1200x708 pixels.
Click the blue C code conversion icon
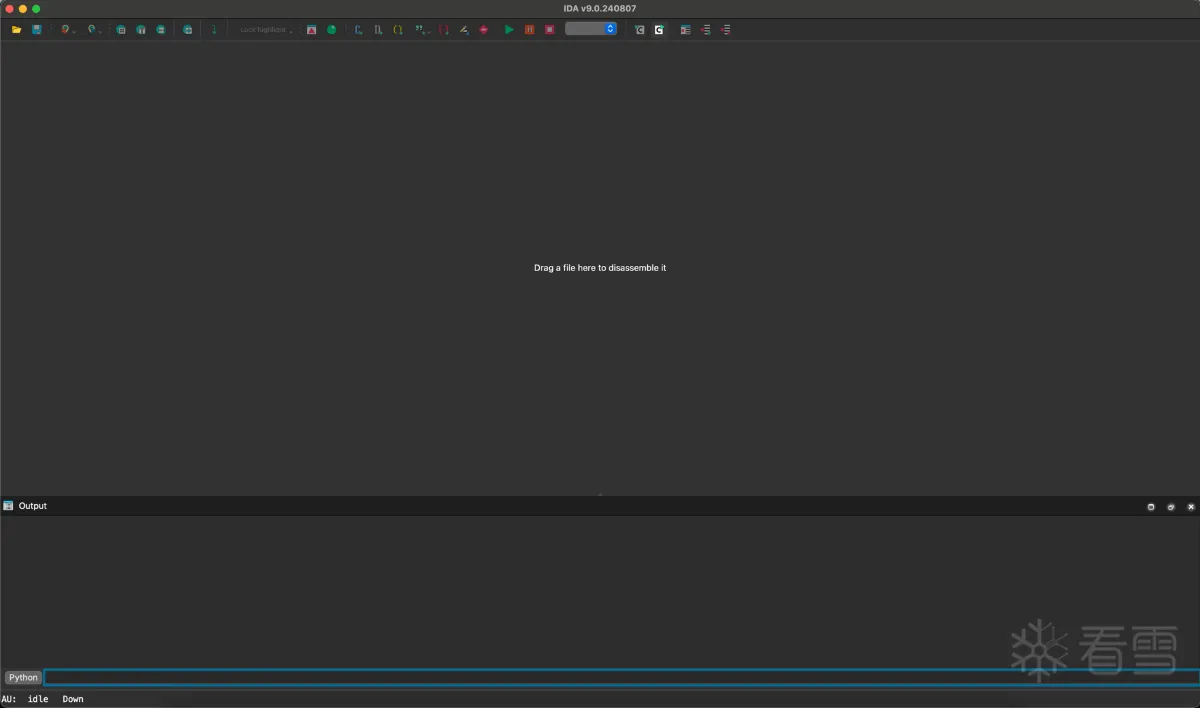coord(359,30)
